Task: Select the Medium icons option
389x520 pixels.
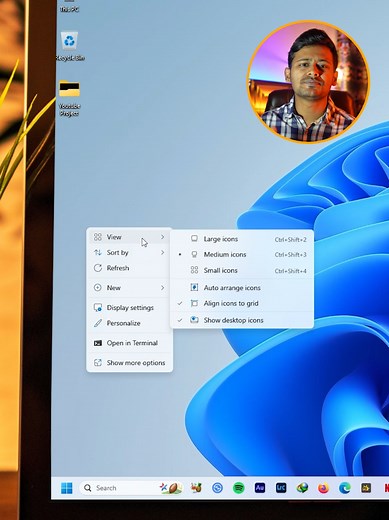Action: pyautogui.click(x=242, y=255)
